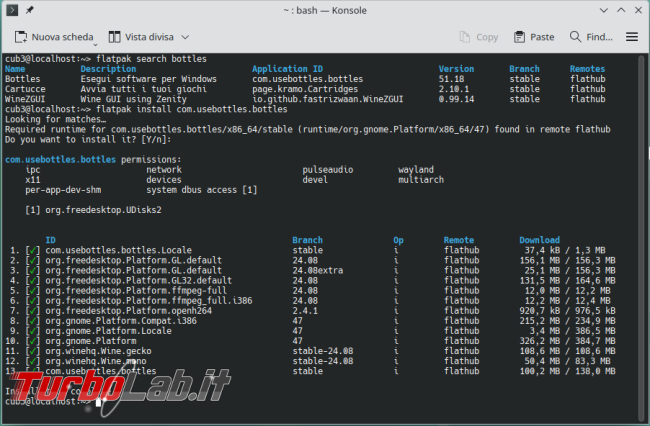The height and width of the screenshot is (426, 650).
Task: Open a new tab with Nuova scheda
Action: pos(54,37)
